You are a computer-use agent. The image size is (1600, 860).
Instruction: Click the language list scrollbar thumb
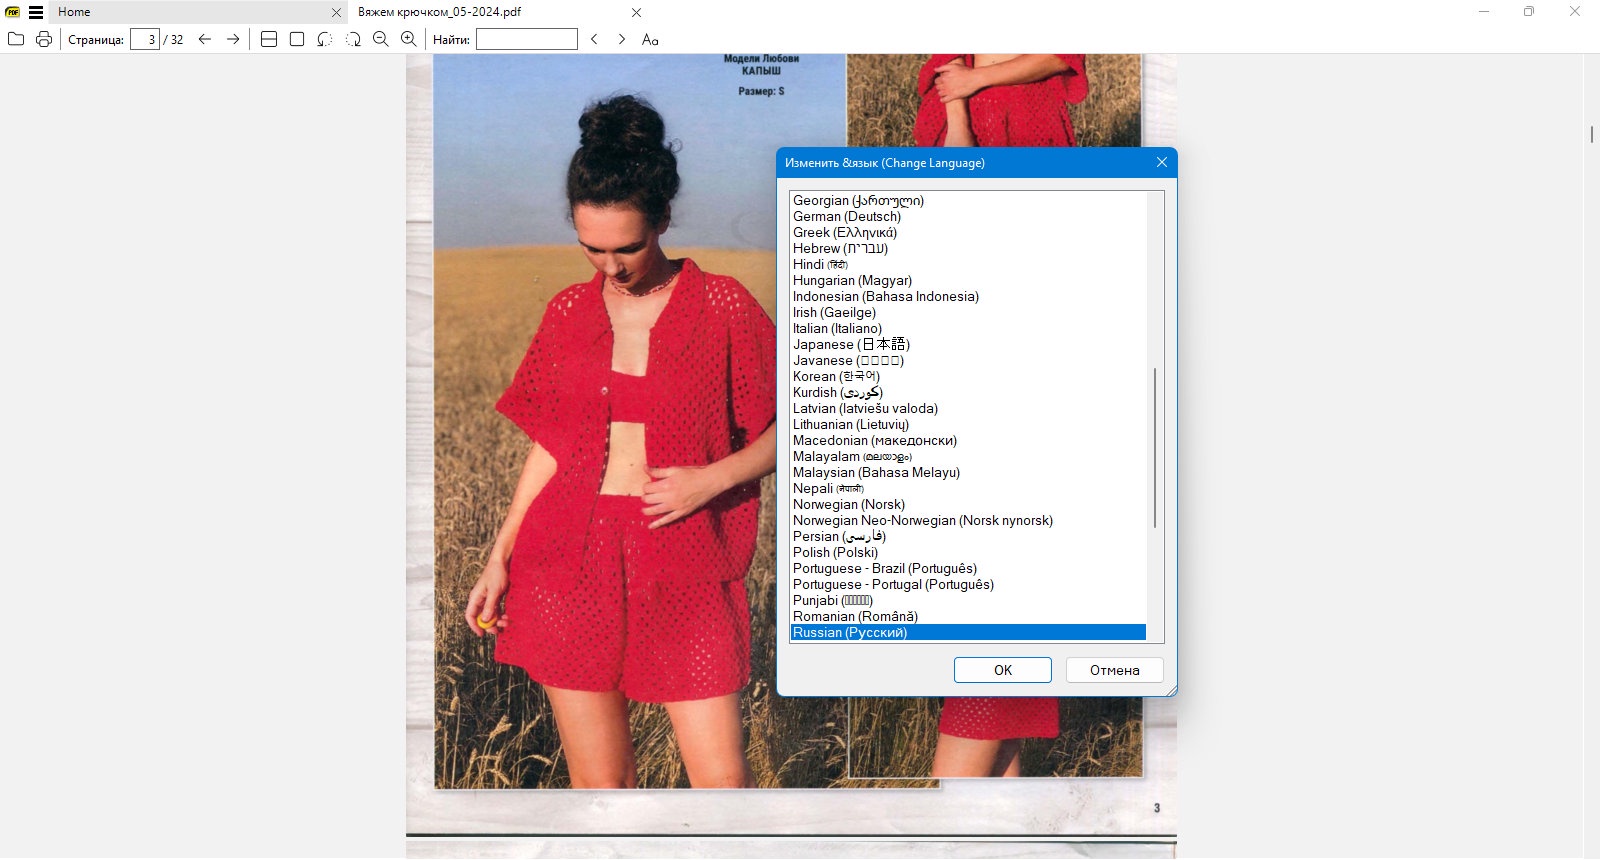tap(1155, 447)
